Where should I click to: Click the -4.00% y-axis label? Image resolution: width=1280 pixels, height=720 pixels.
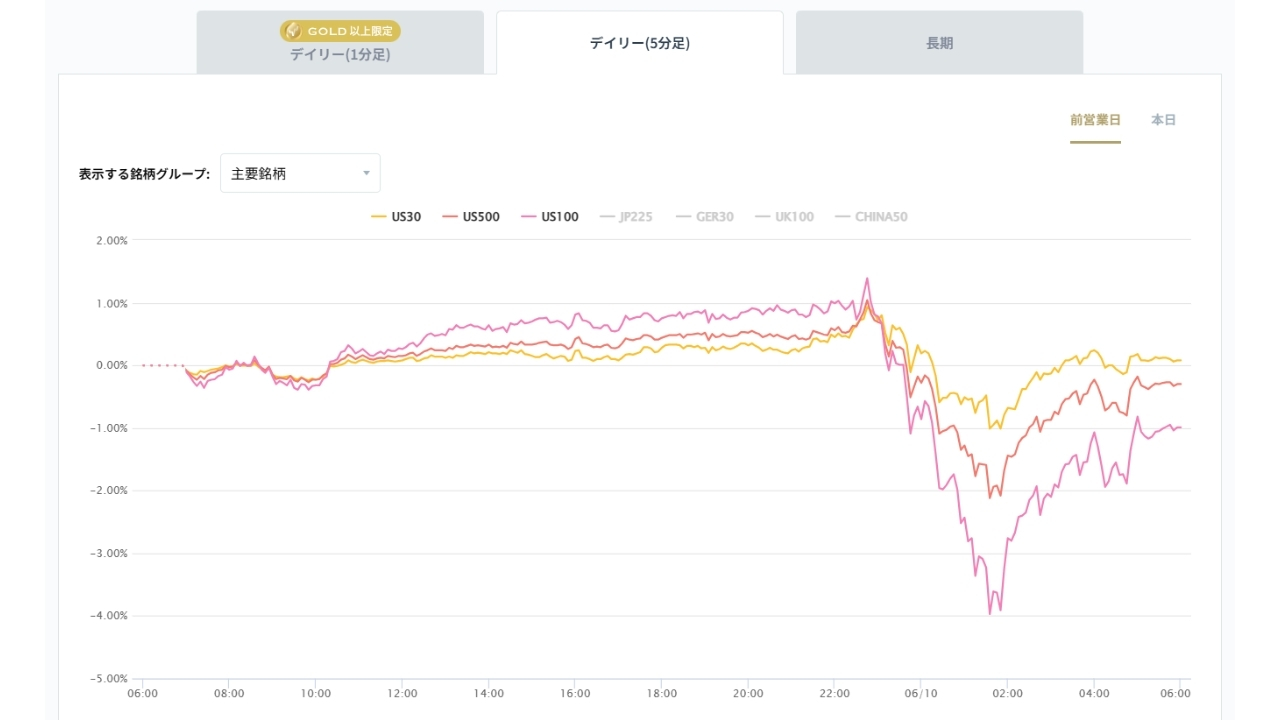point(109,616)
